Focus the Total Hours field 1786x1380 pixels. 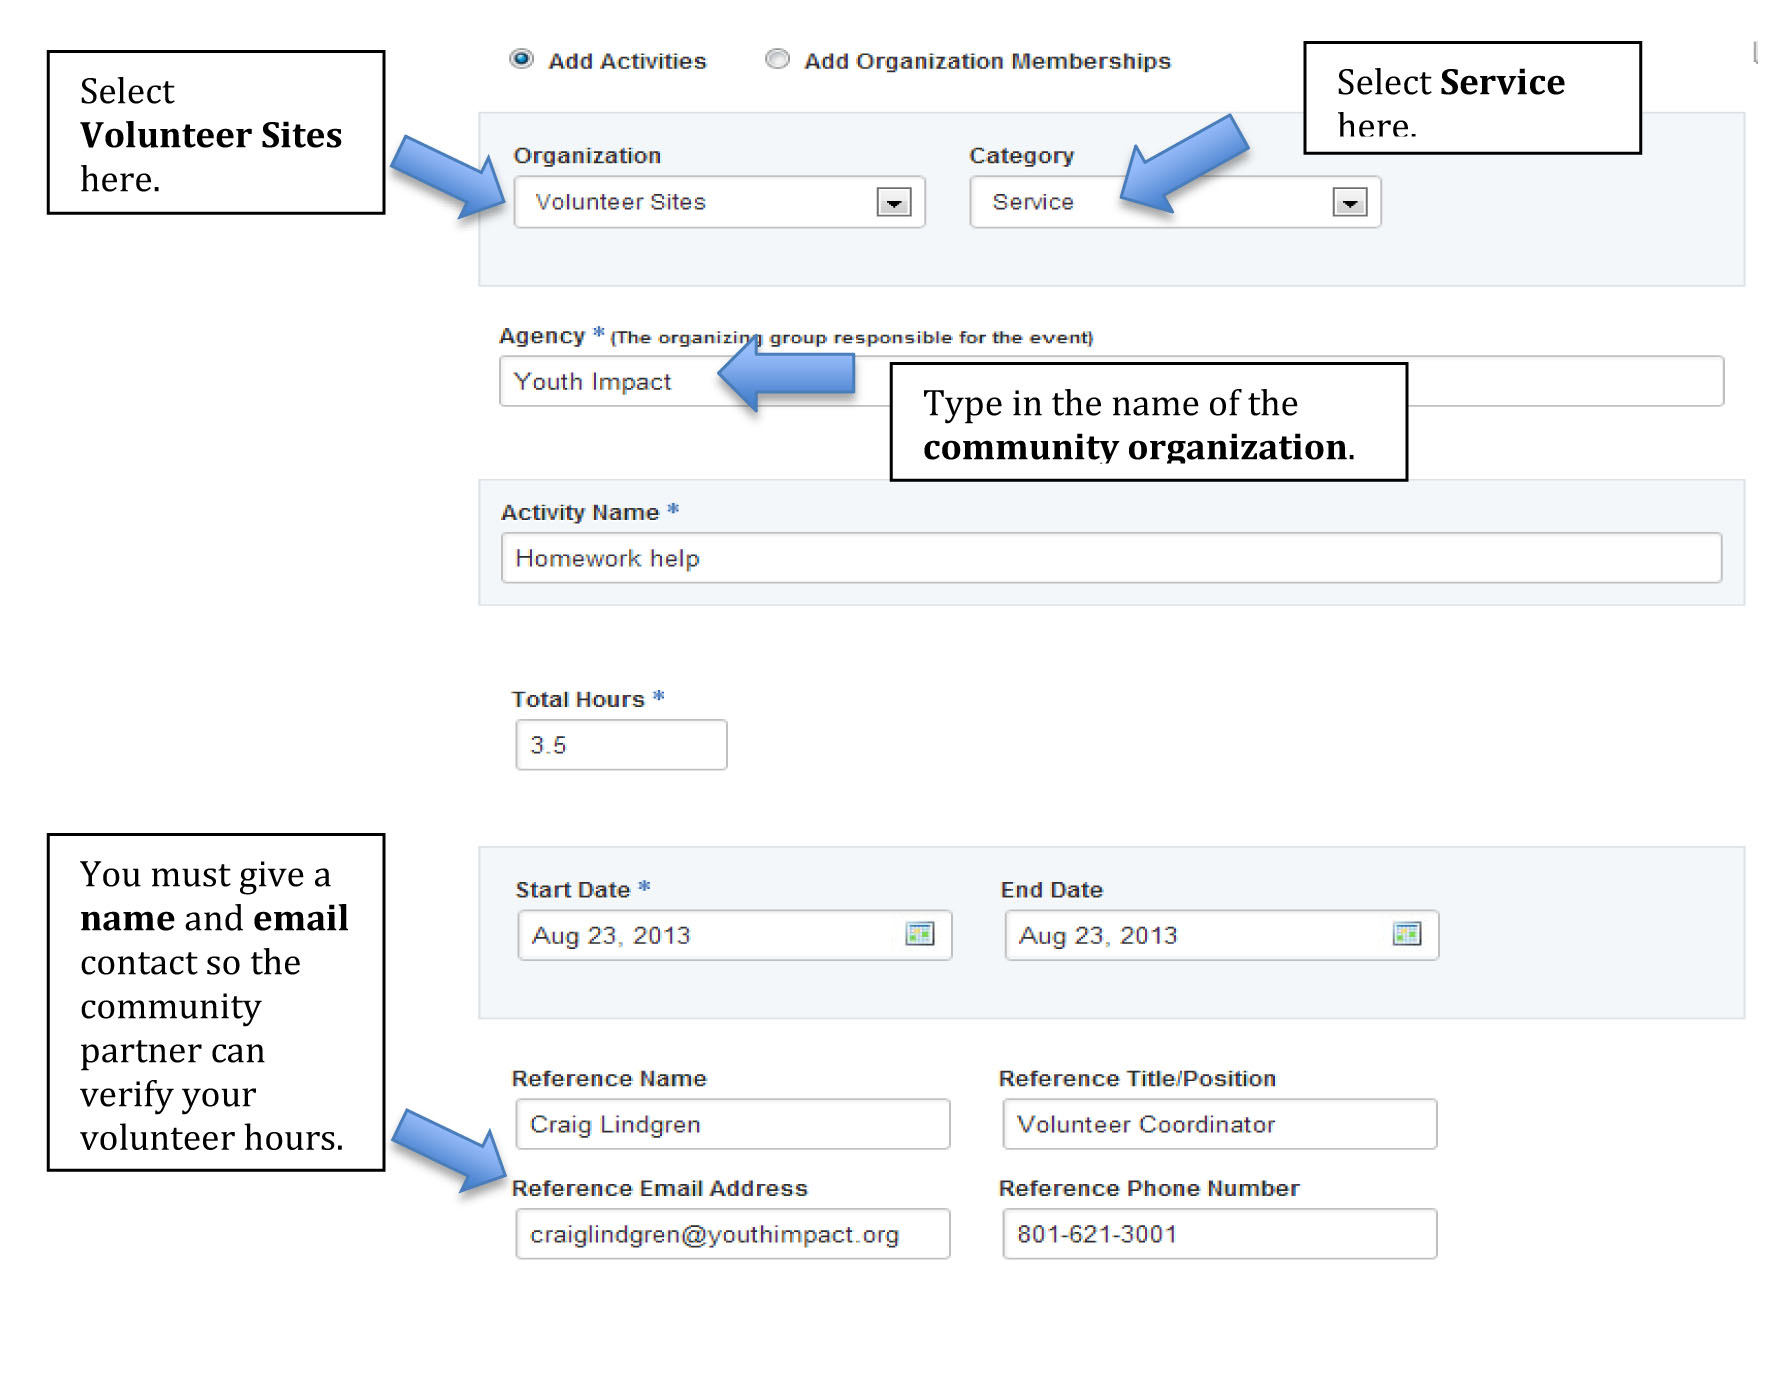[621, 745]
